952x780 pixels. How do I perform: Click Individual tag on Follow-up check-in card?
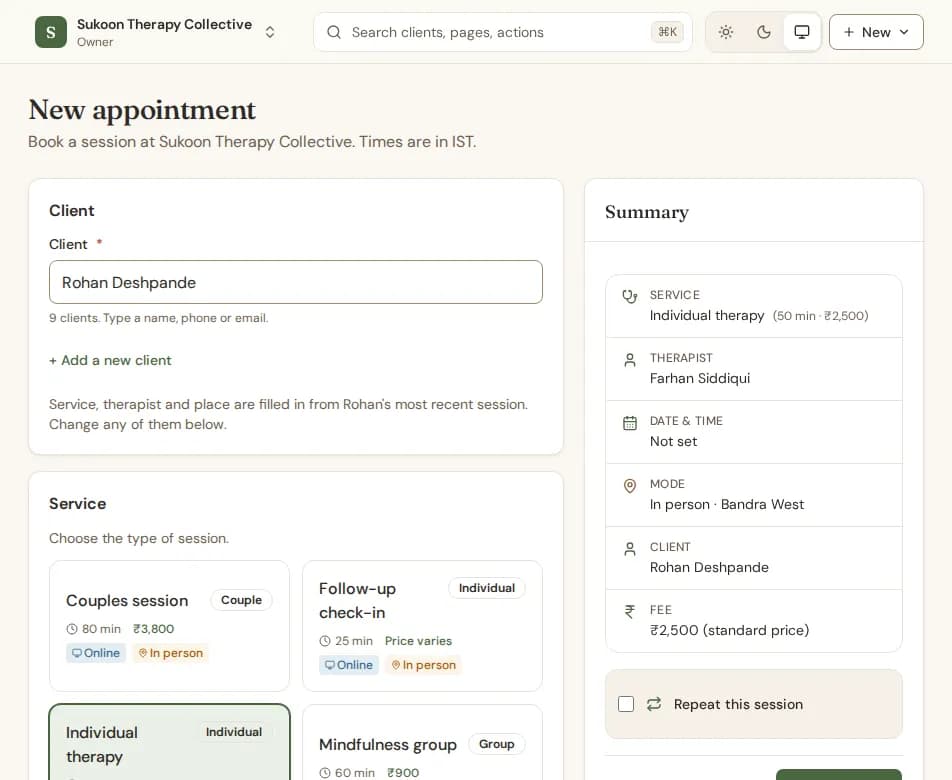[x=486, y=588]
